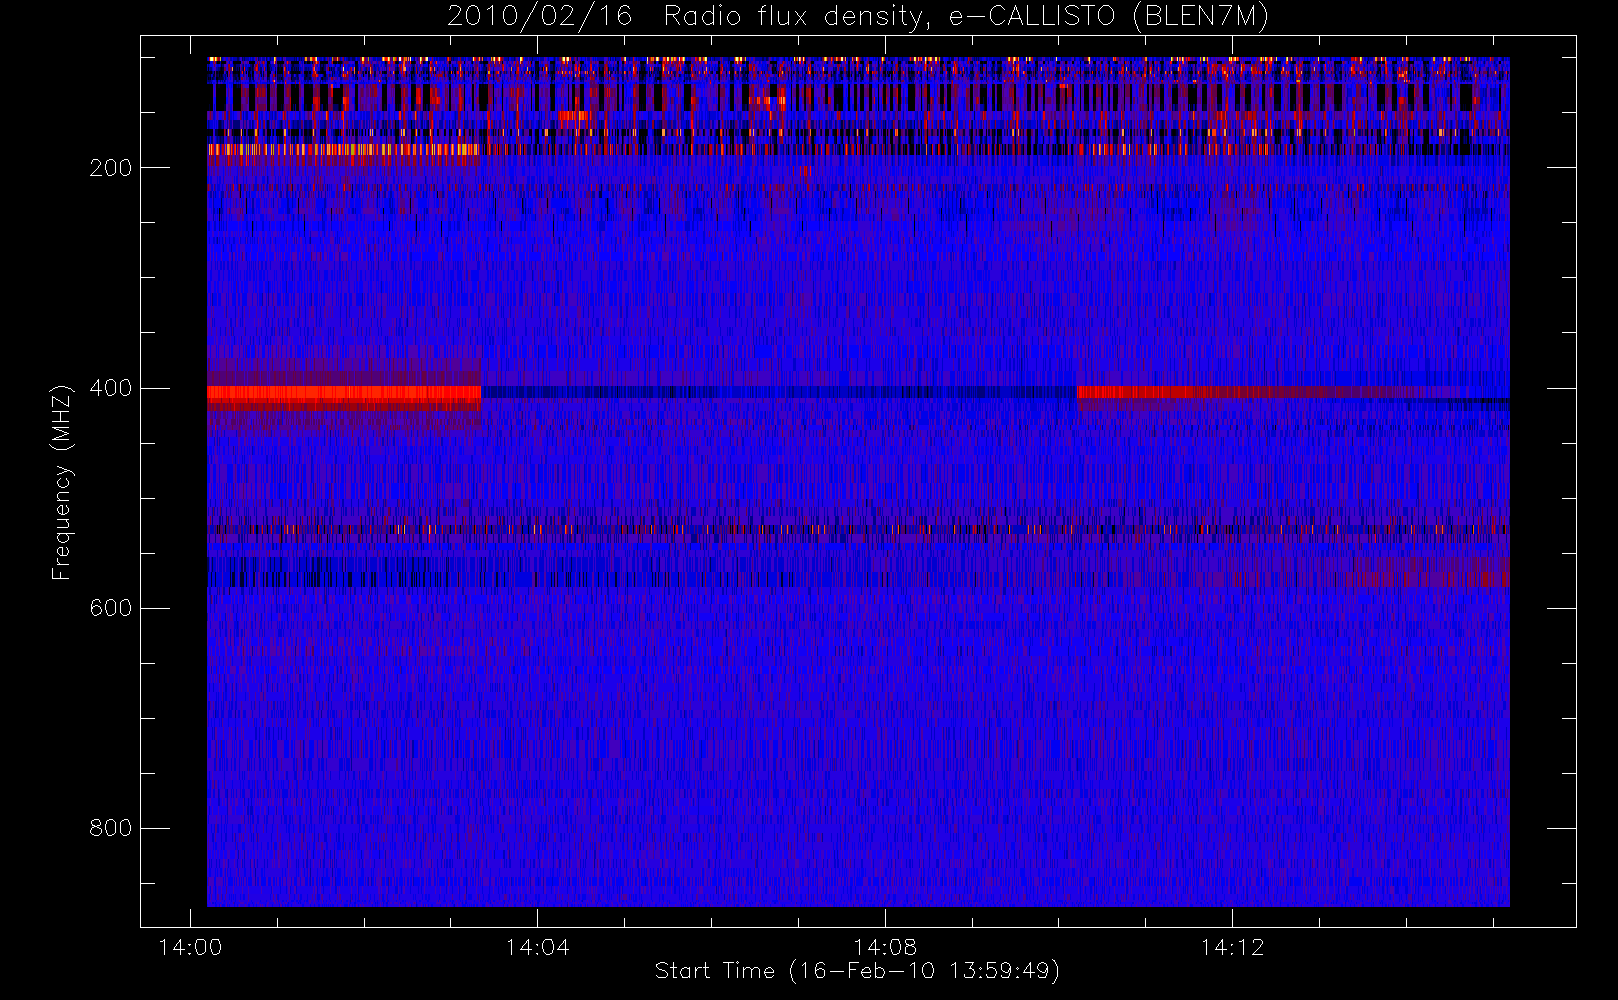Click the 800 frequency tick label

click(111, 828)
